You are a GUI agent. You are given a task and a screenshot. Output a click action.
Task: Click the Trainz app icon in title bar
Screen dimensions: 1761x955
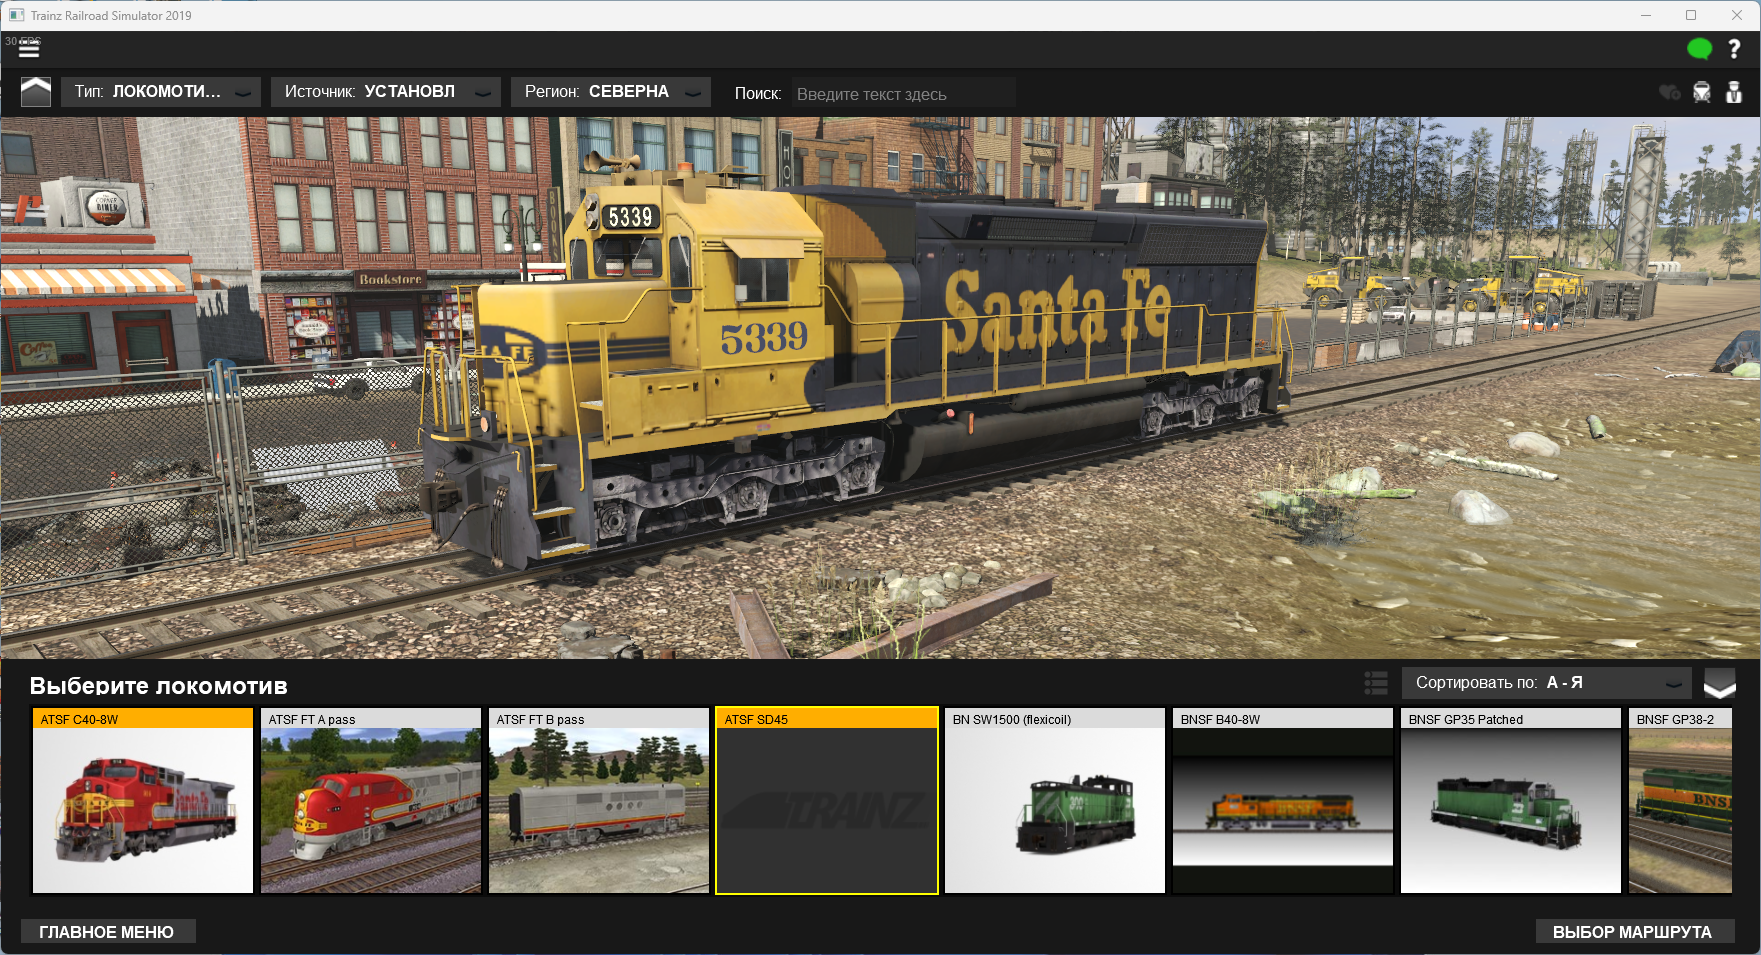pos(16,15)
